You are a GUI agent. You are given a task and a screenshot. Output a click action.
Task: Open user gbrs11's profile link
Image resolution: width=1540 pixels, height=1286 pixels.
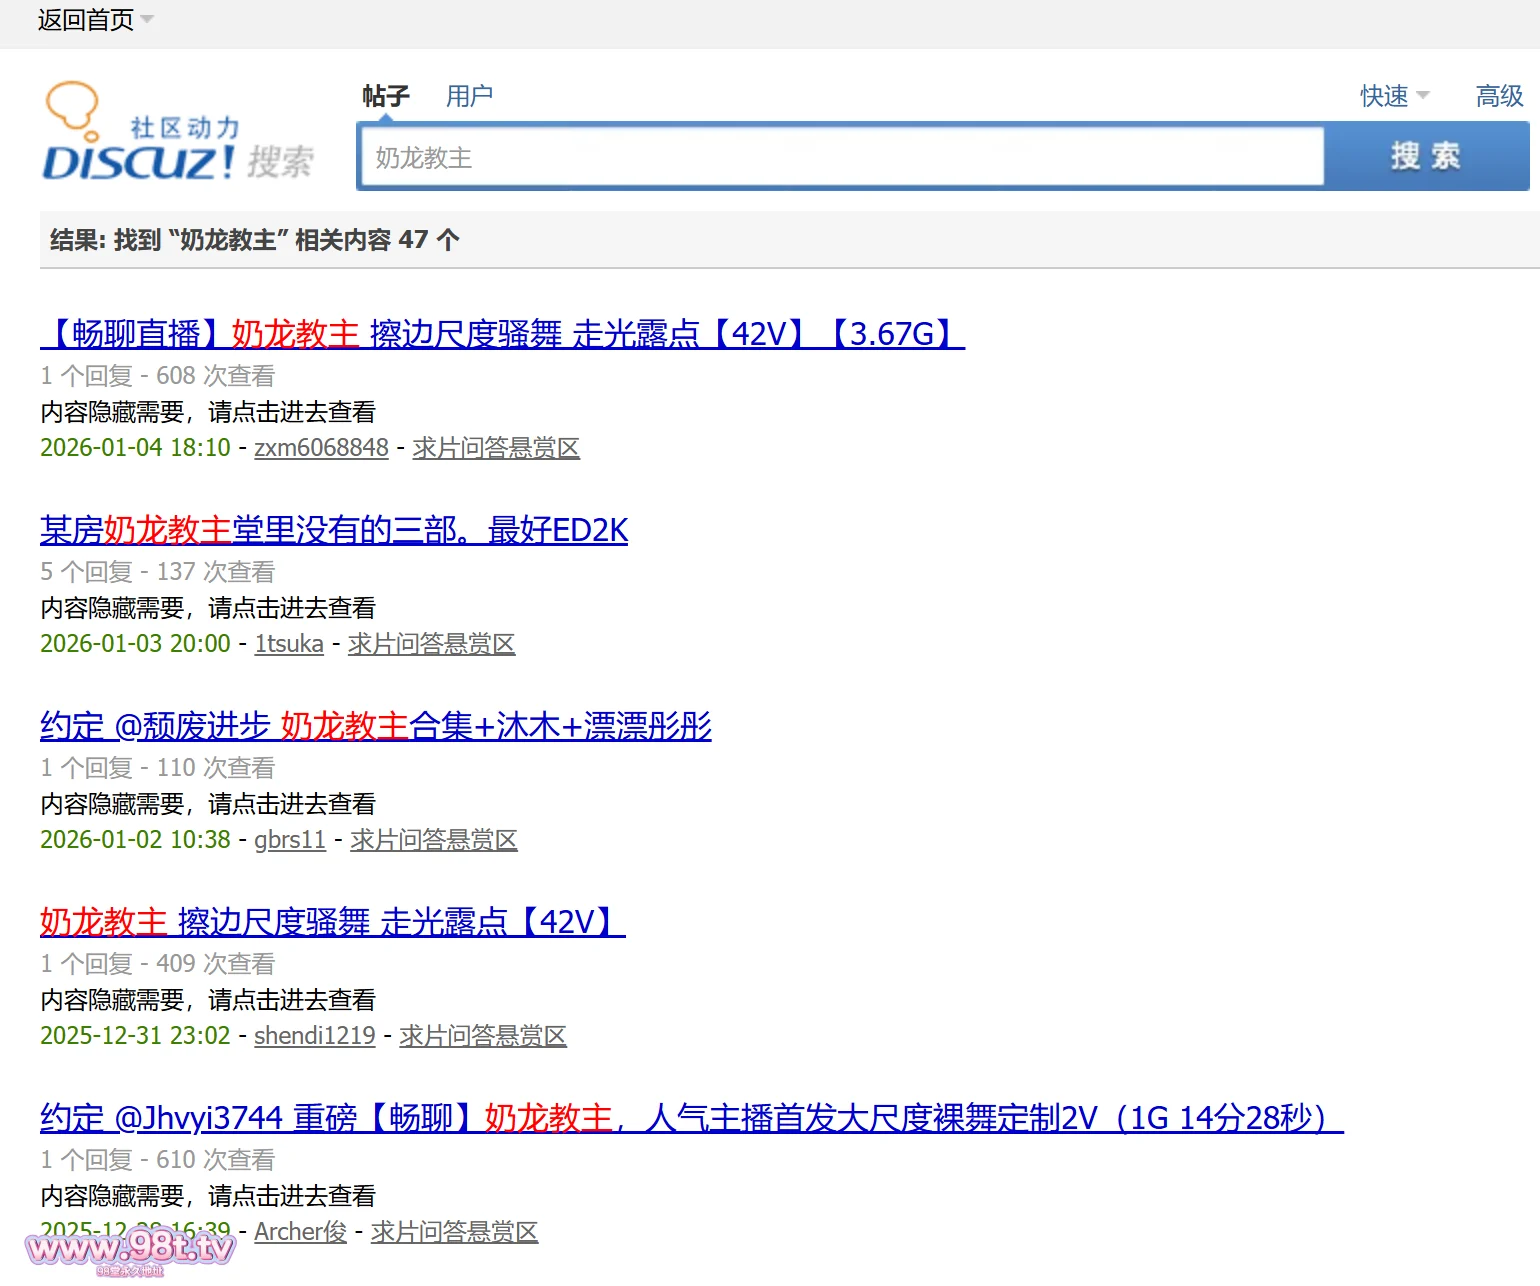tap(290, 840)
